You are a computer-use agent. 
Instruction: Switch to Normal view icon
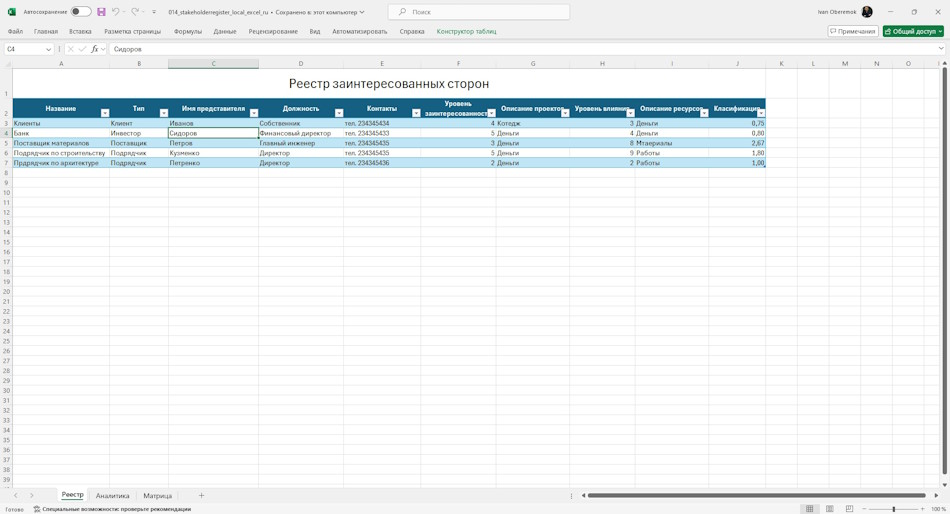coord(809,509)
